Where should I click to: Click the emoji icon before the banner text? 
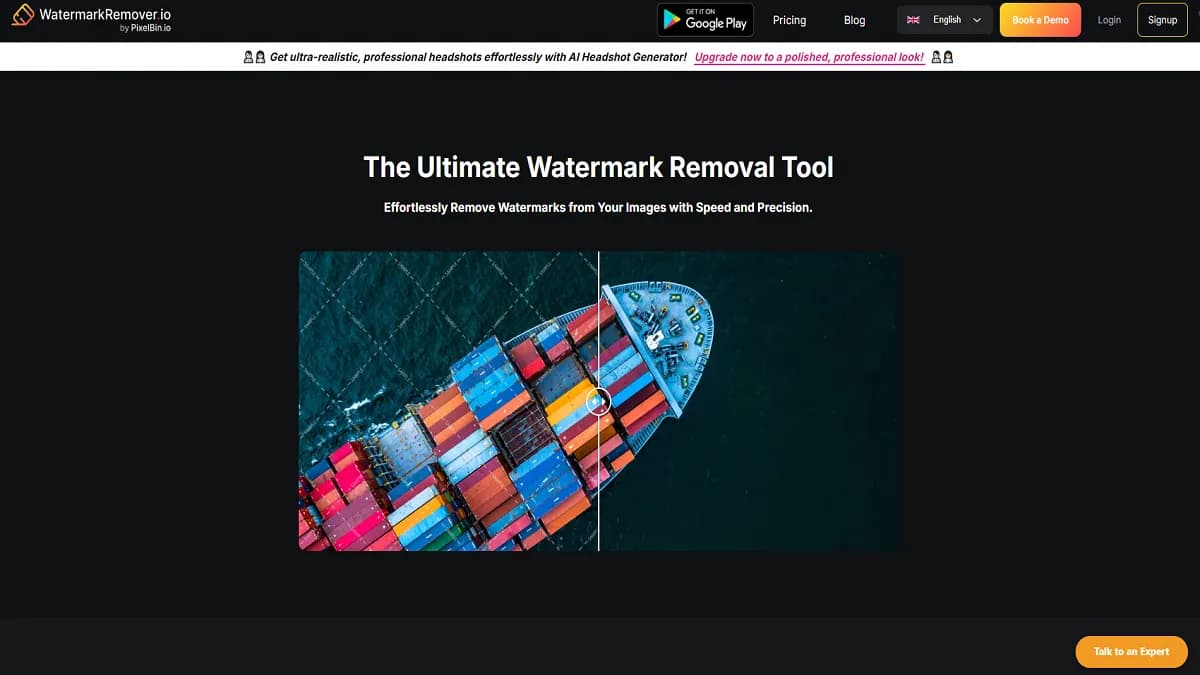tap(254, 57)
